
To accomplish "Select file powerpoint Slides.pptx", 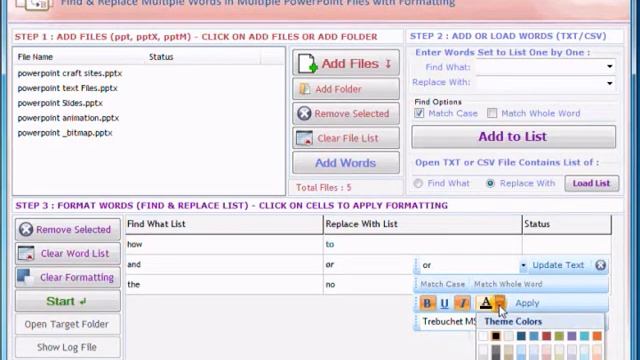I will (60, 103).
